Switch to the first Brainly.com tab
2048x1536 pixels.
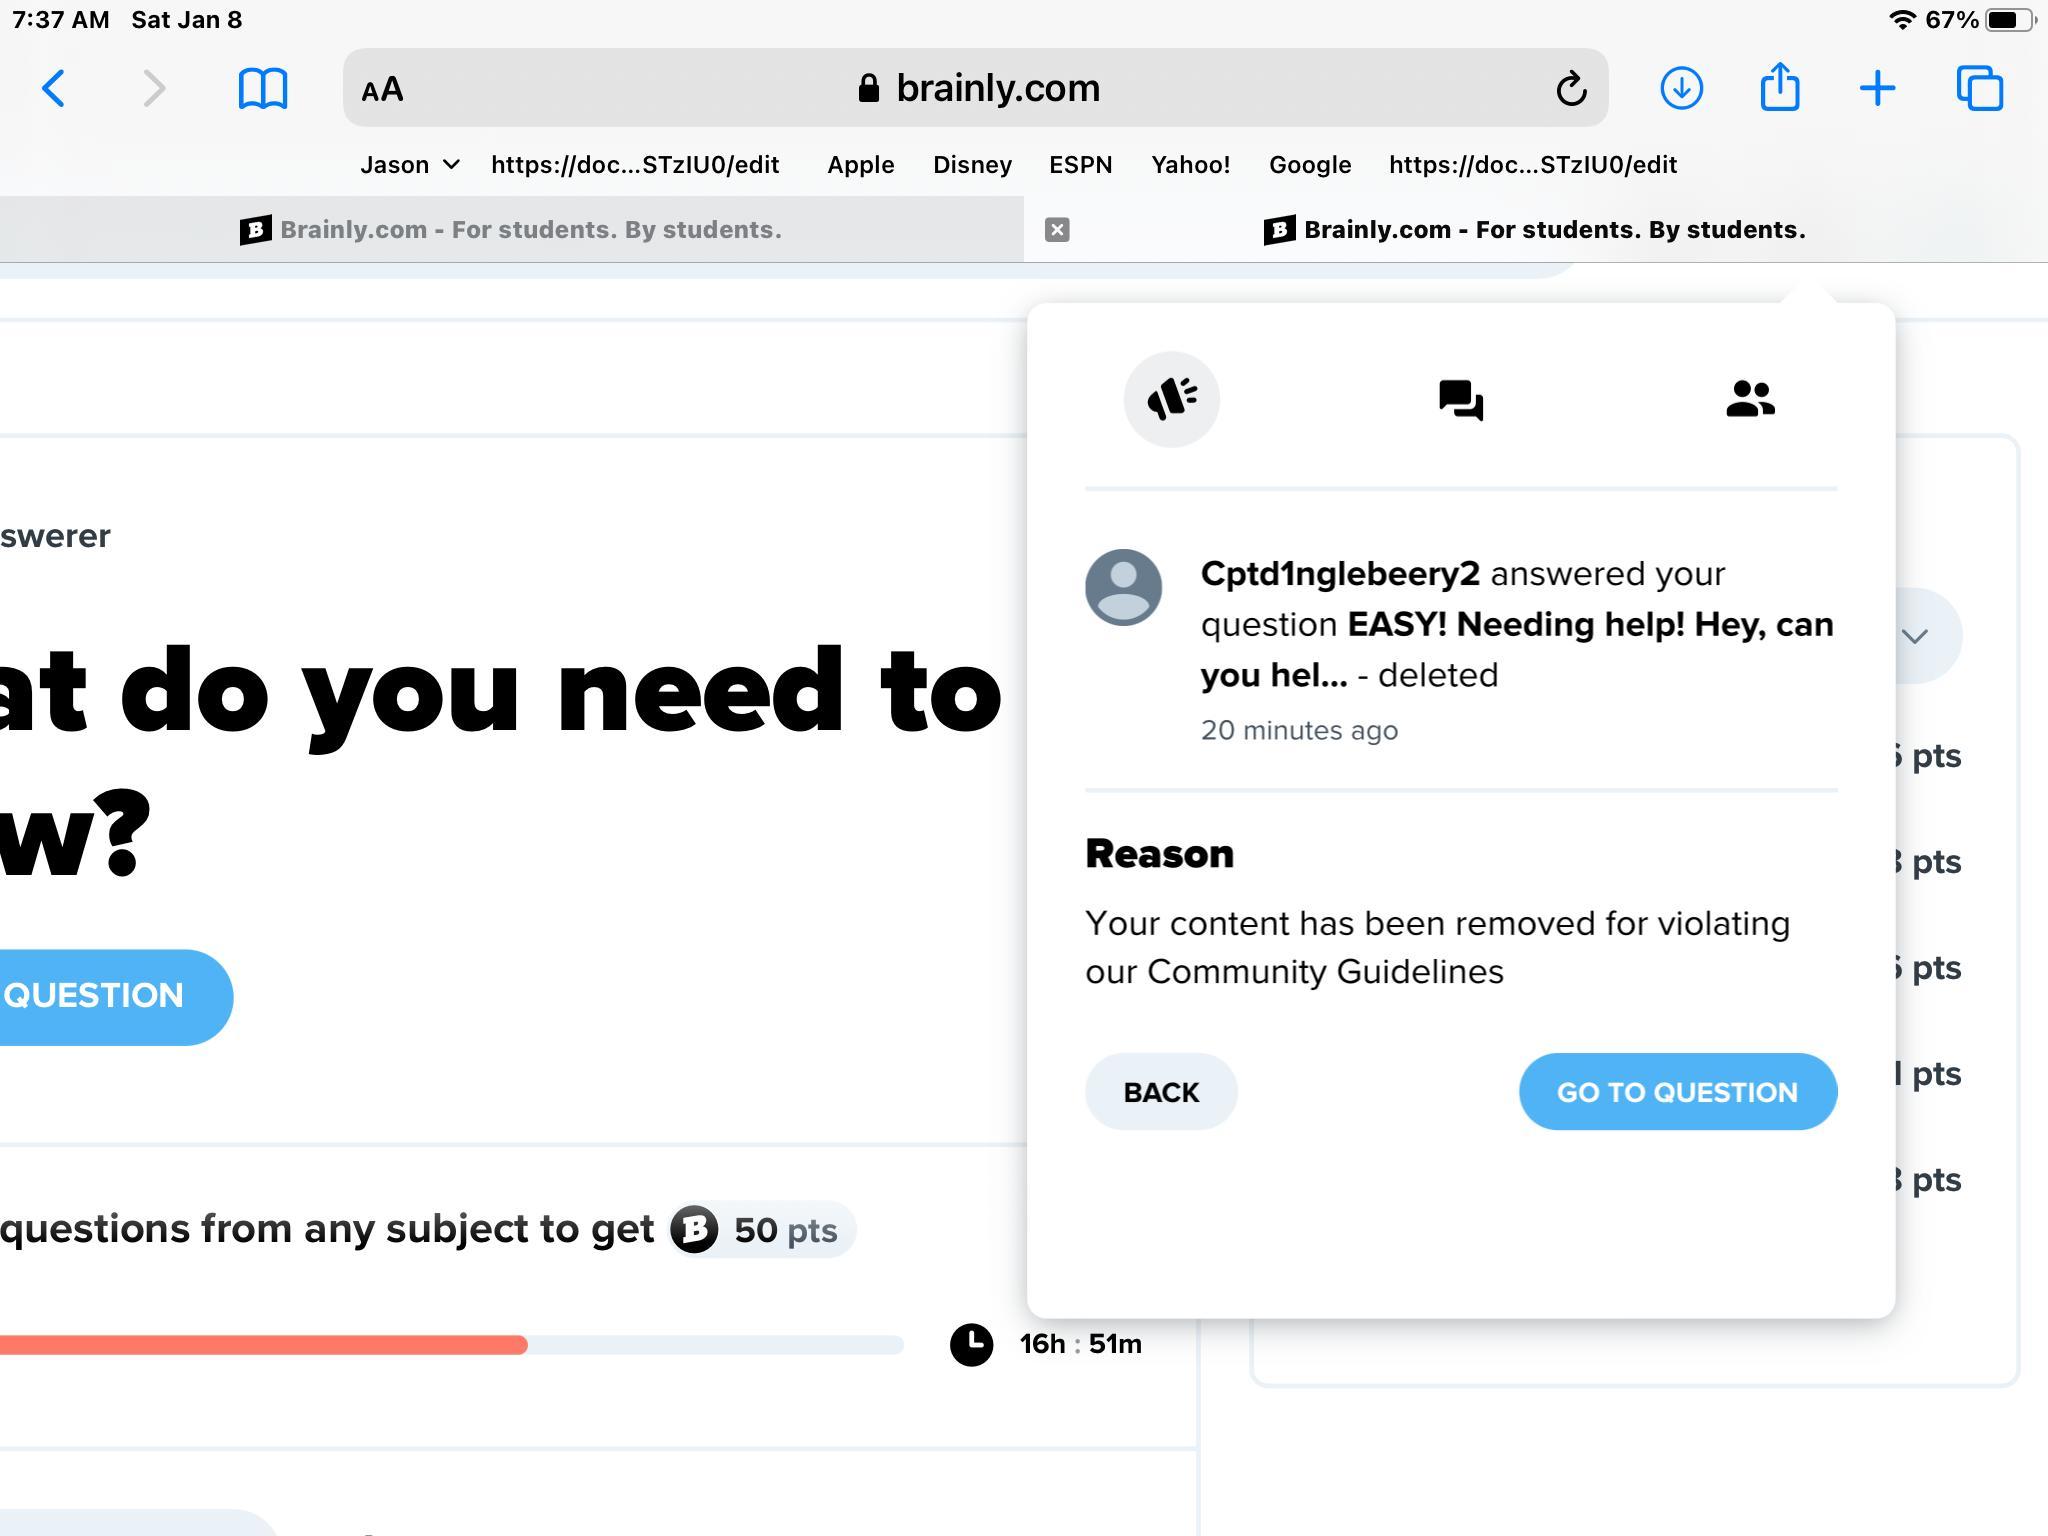point(511,230)
